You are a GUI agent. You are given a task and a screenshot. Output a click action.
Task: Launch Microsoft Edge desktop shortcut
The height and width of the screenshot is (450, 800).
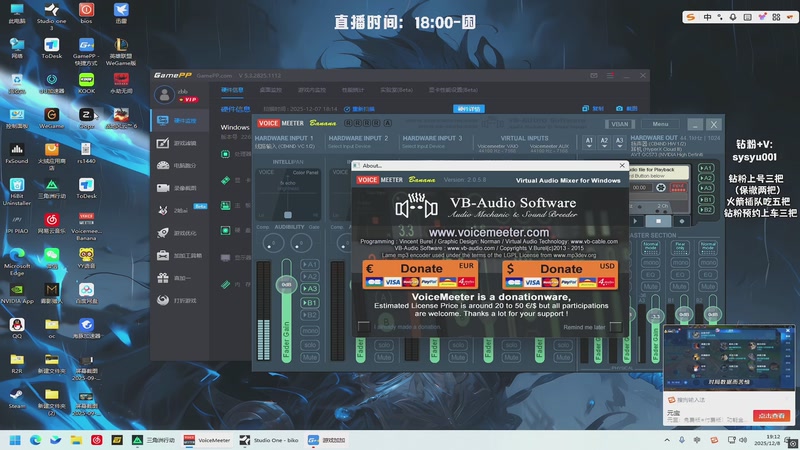pyautogui.click(x=17, y=261)
